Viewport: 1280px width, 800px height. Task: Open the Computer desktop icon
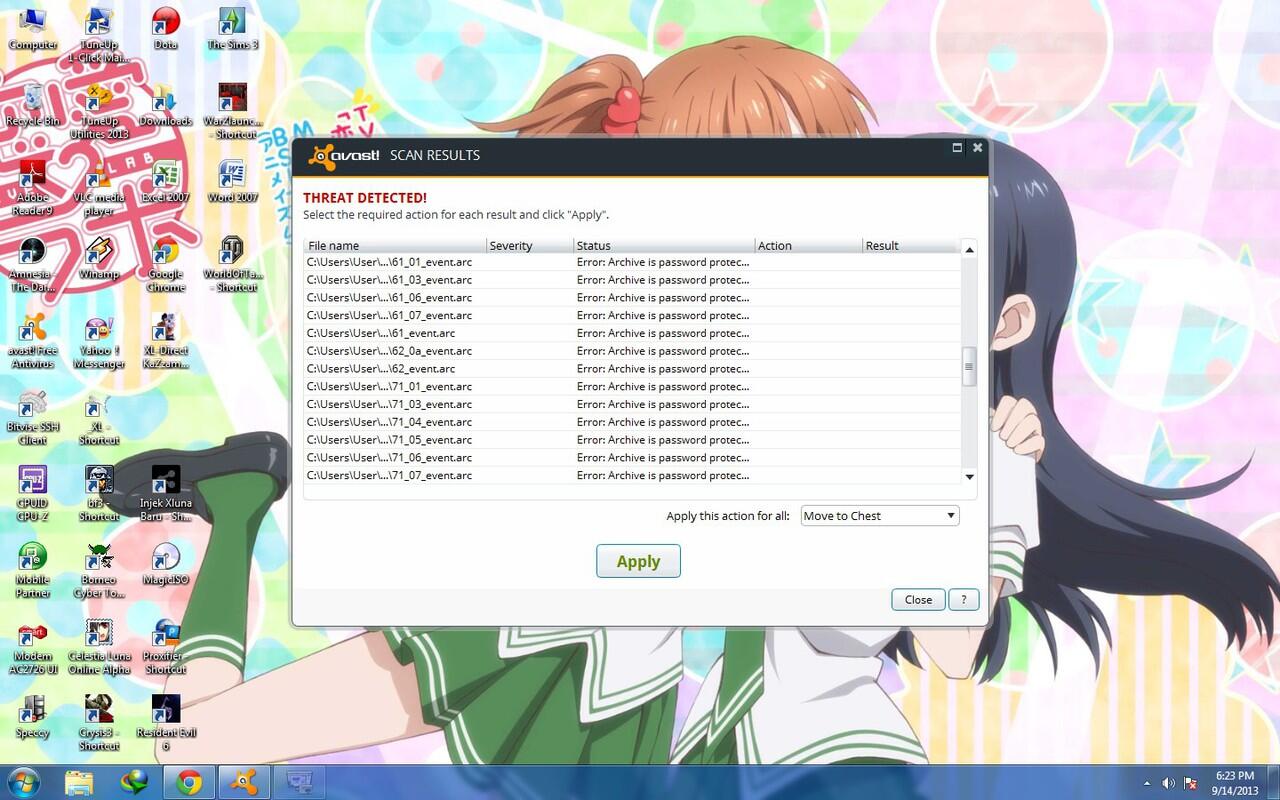click(32, 28)
